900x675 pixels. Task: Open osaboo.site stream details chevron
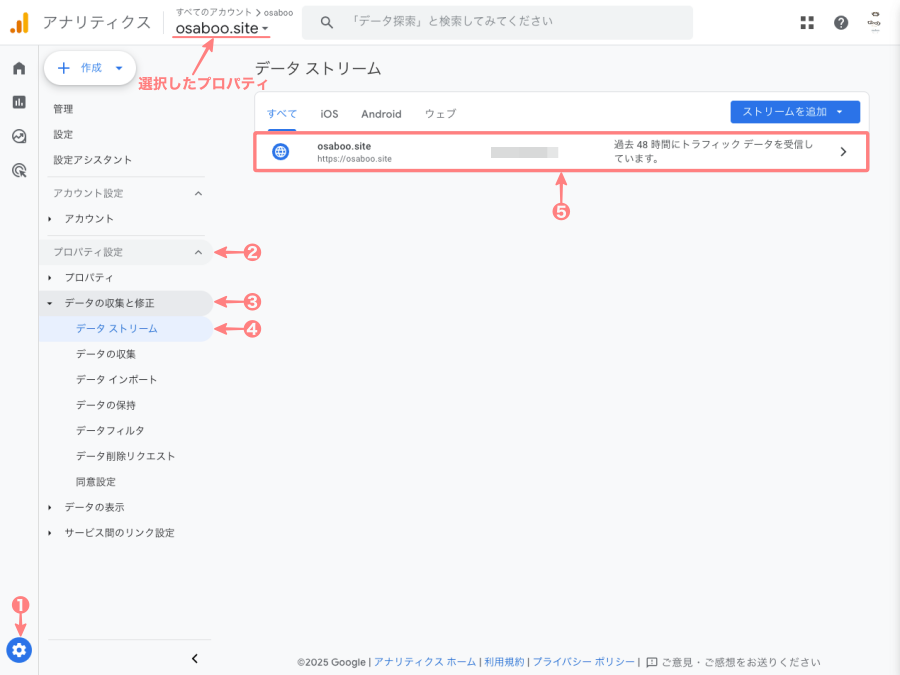coord(843,152)
